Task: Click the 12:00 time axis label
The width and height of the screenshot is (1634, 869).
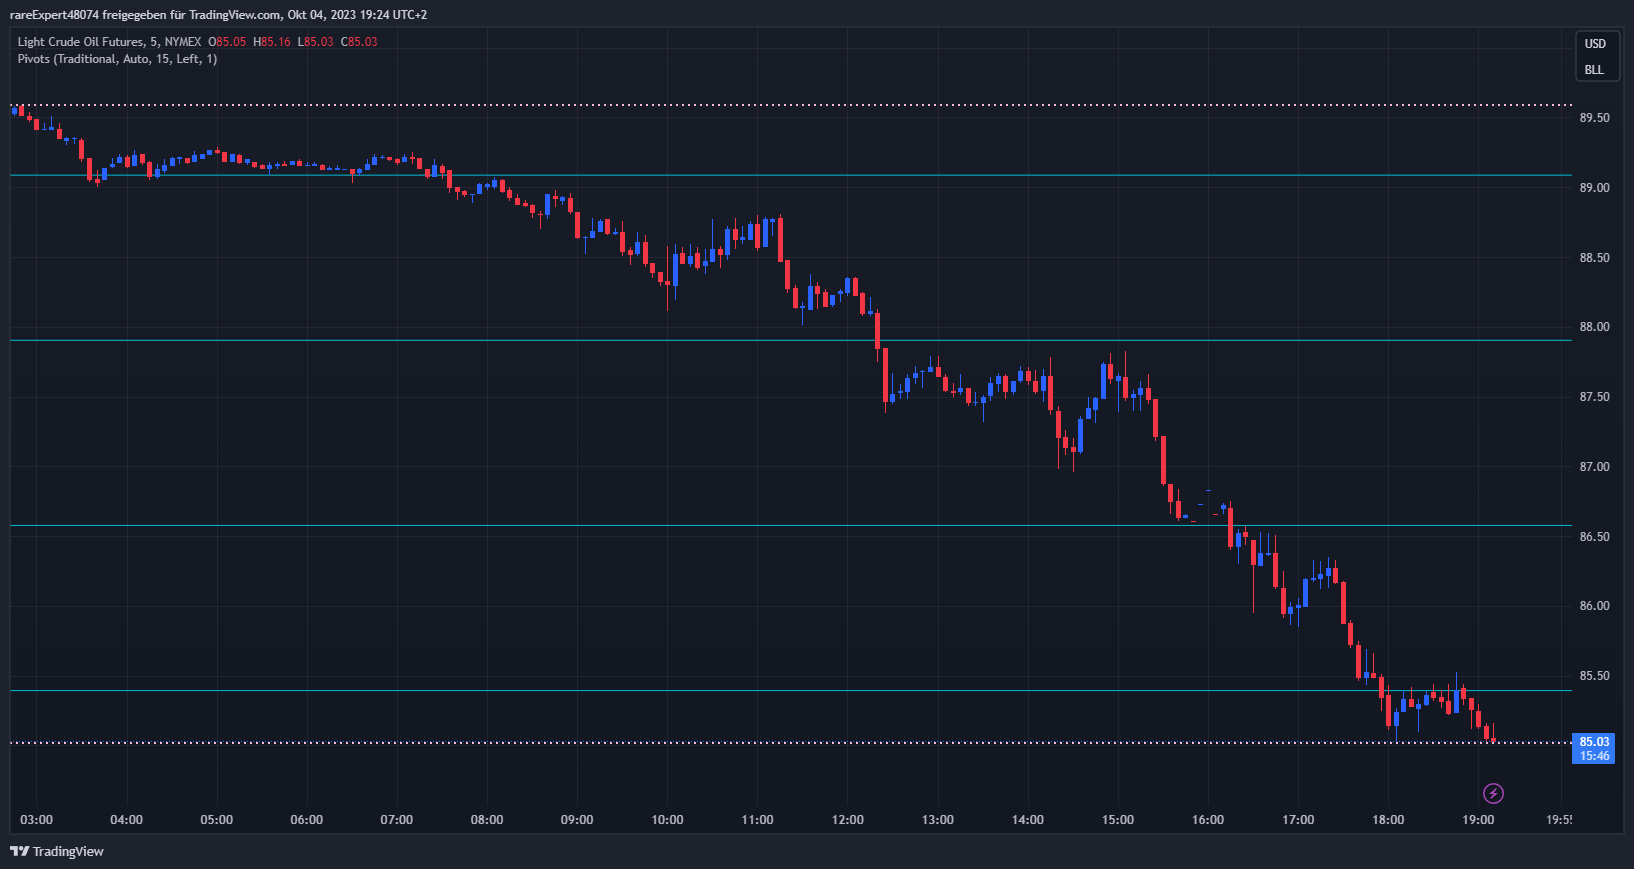Action: coord(847,820)
